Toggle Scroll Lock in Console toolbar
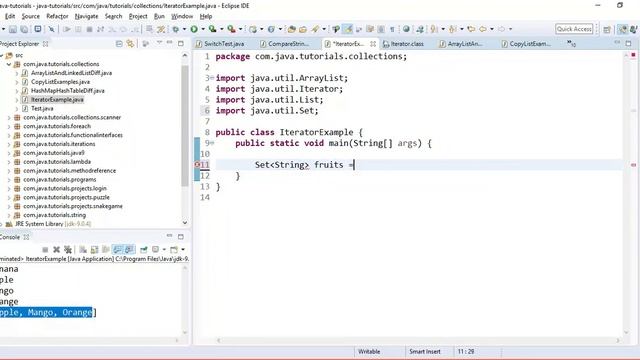 tap(94, 250)
